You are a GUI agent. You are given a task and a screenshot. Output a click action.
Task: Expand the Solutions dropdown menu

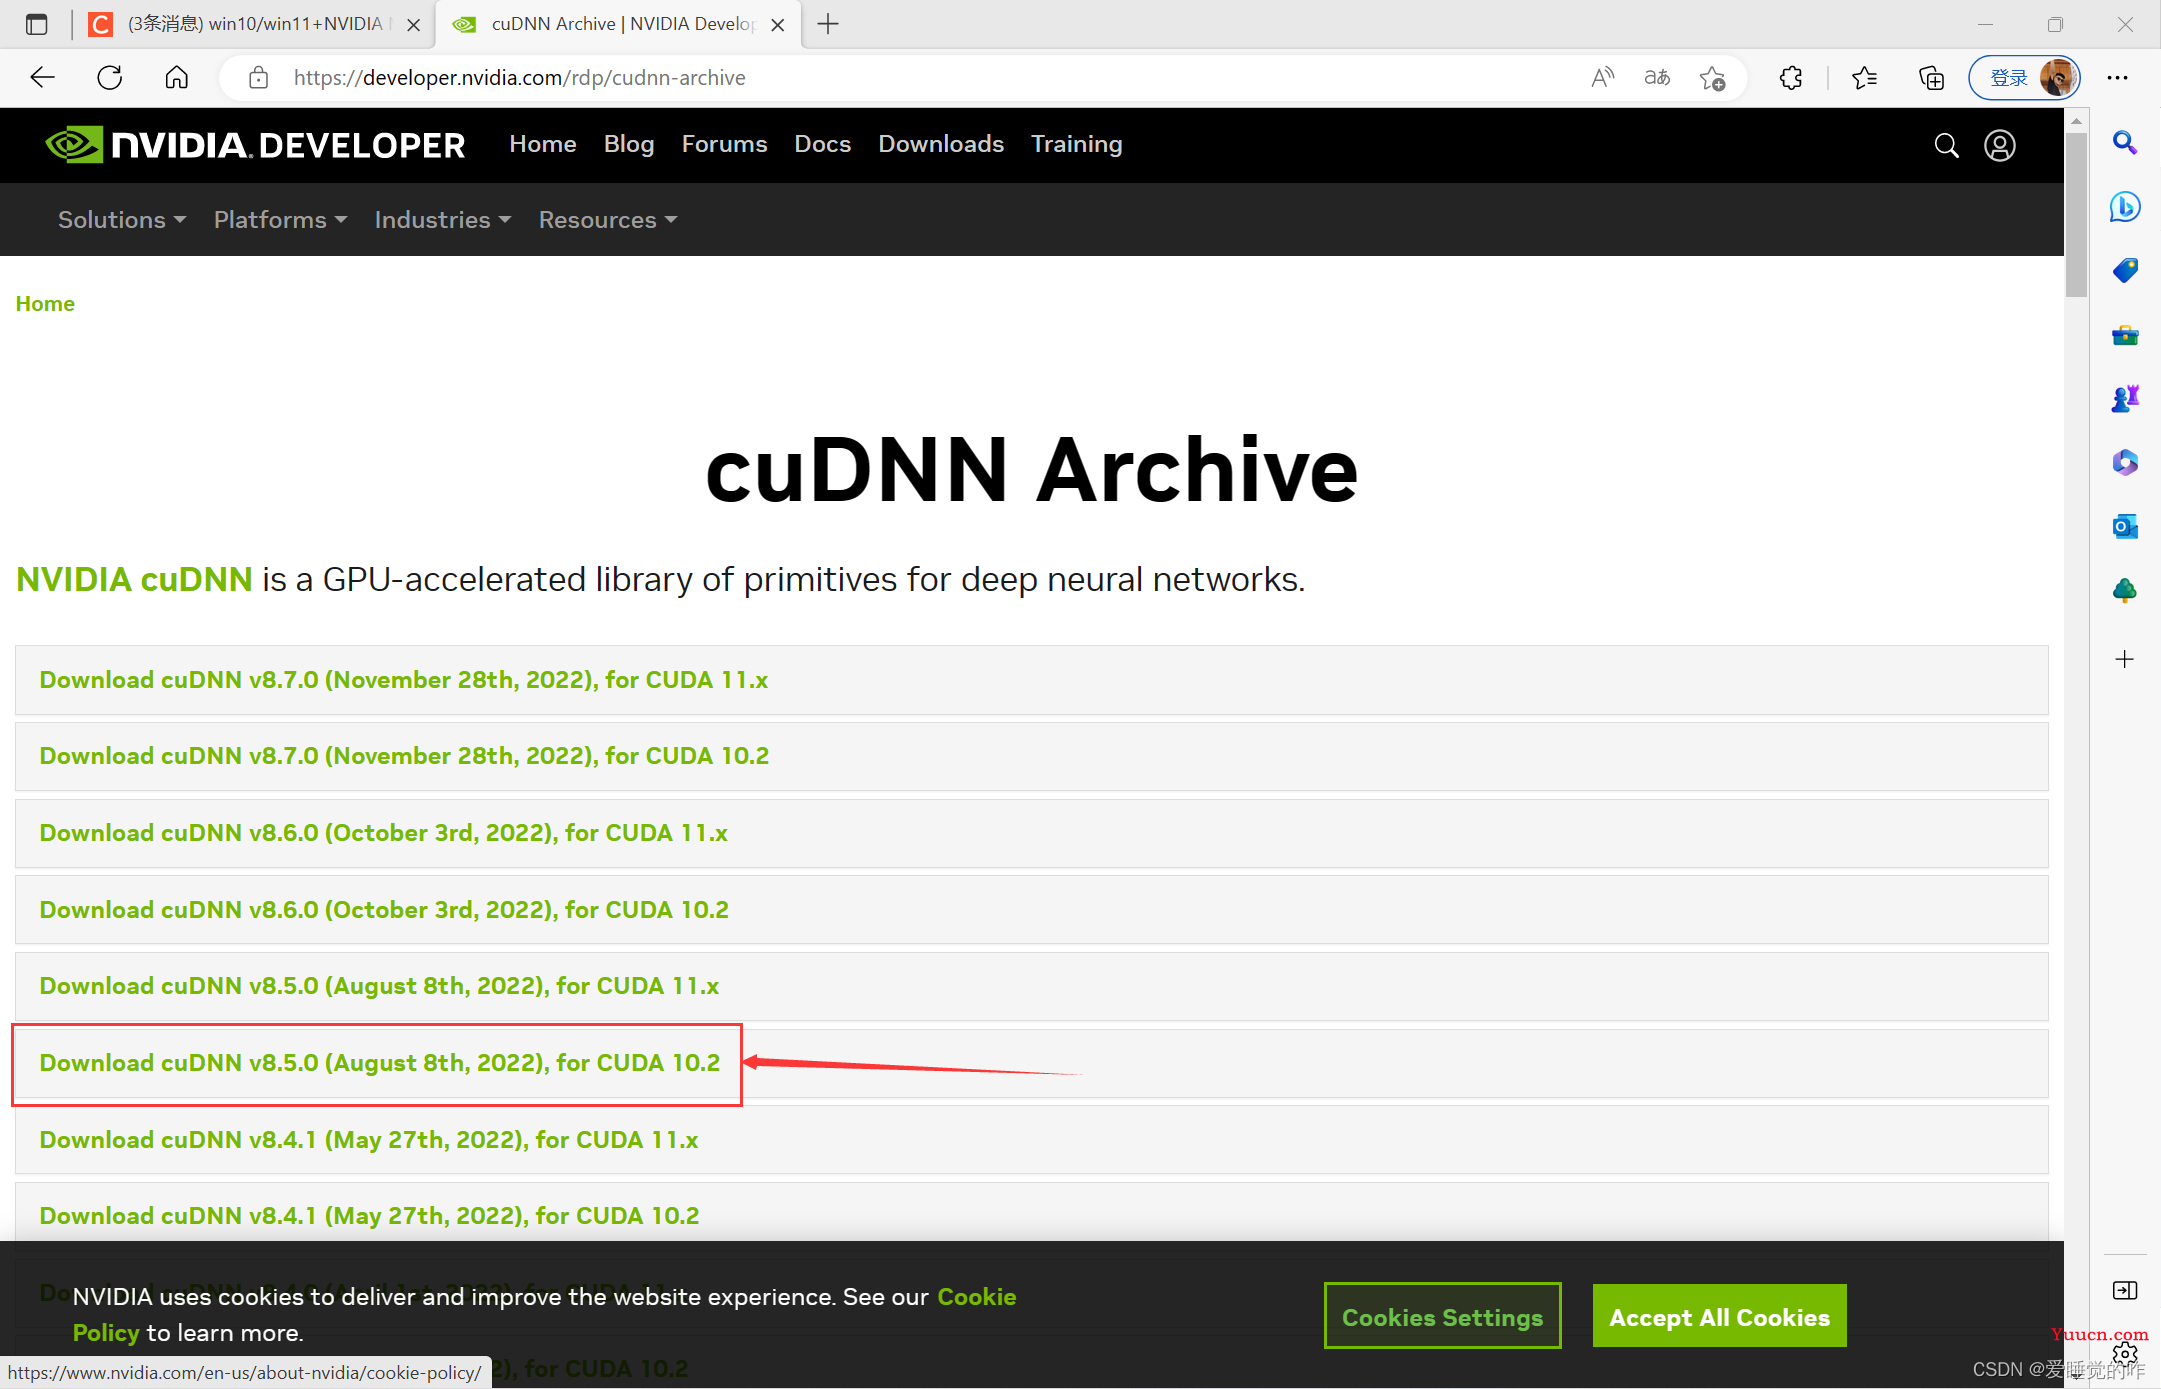pos(120,219)
